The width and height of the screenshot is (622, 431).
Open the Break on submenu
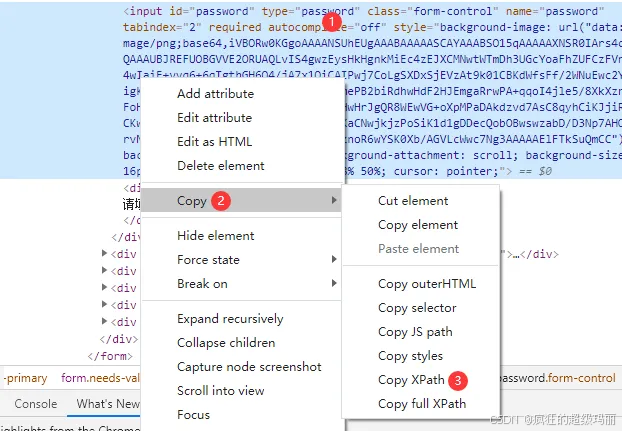[x=241, y=284]
